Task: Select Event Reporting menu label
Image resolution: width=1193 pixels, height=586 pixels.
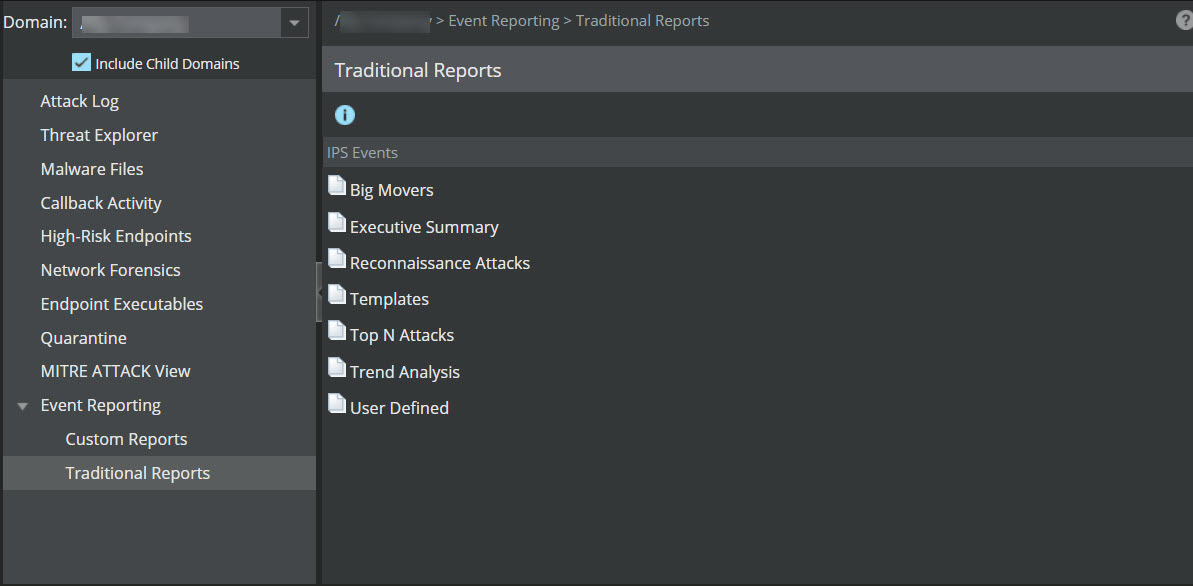Action: click(100, 406)
